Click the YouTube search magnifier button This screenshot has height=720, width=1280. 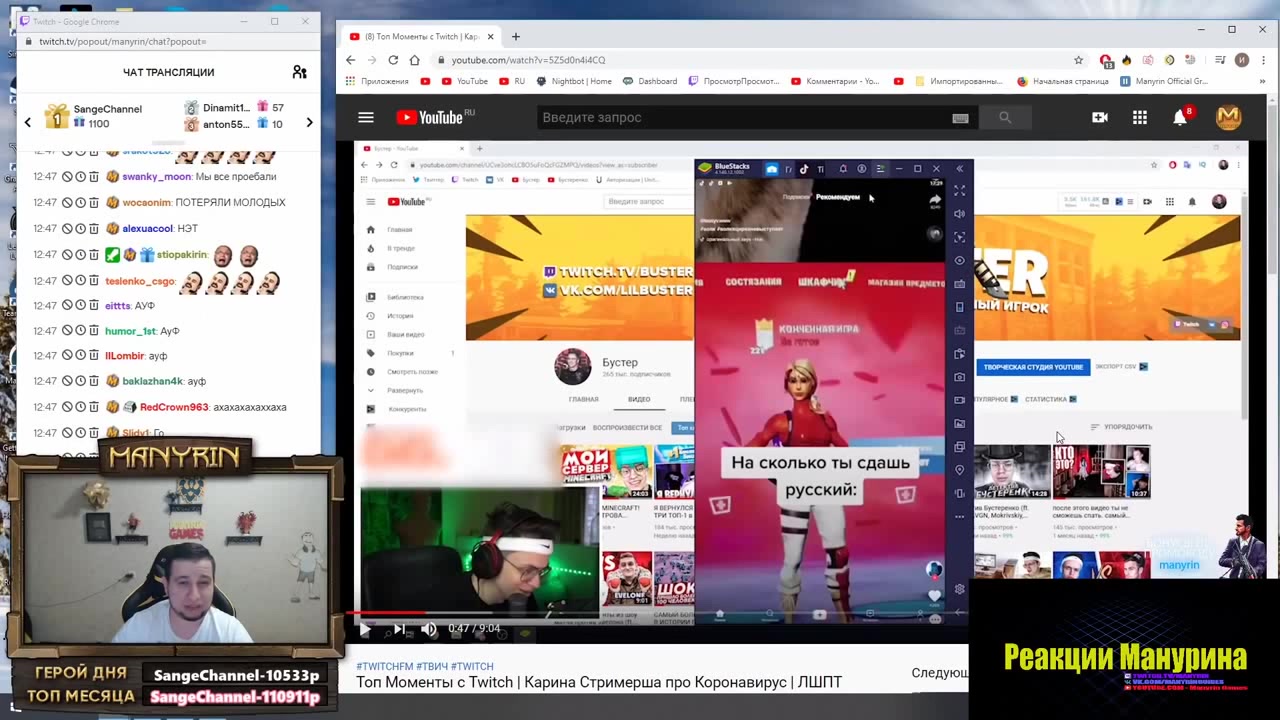coord(1005,117)
